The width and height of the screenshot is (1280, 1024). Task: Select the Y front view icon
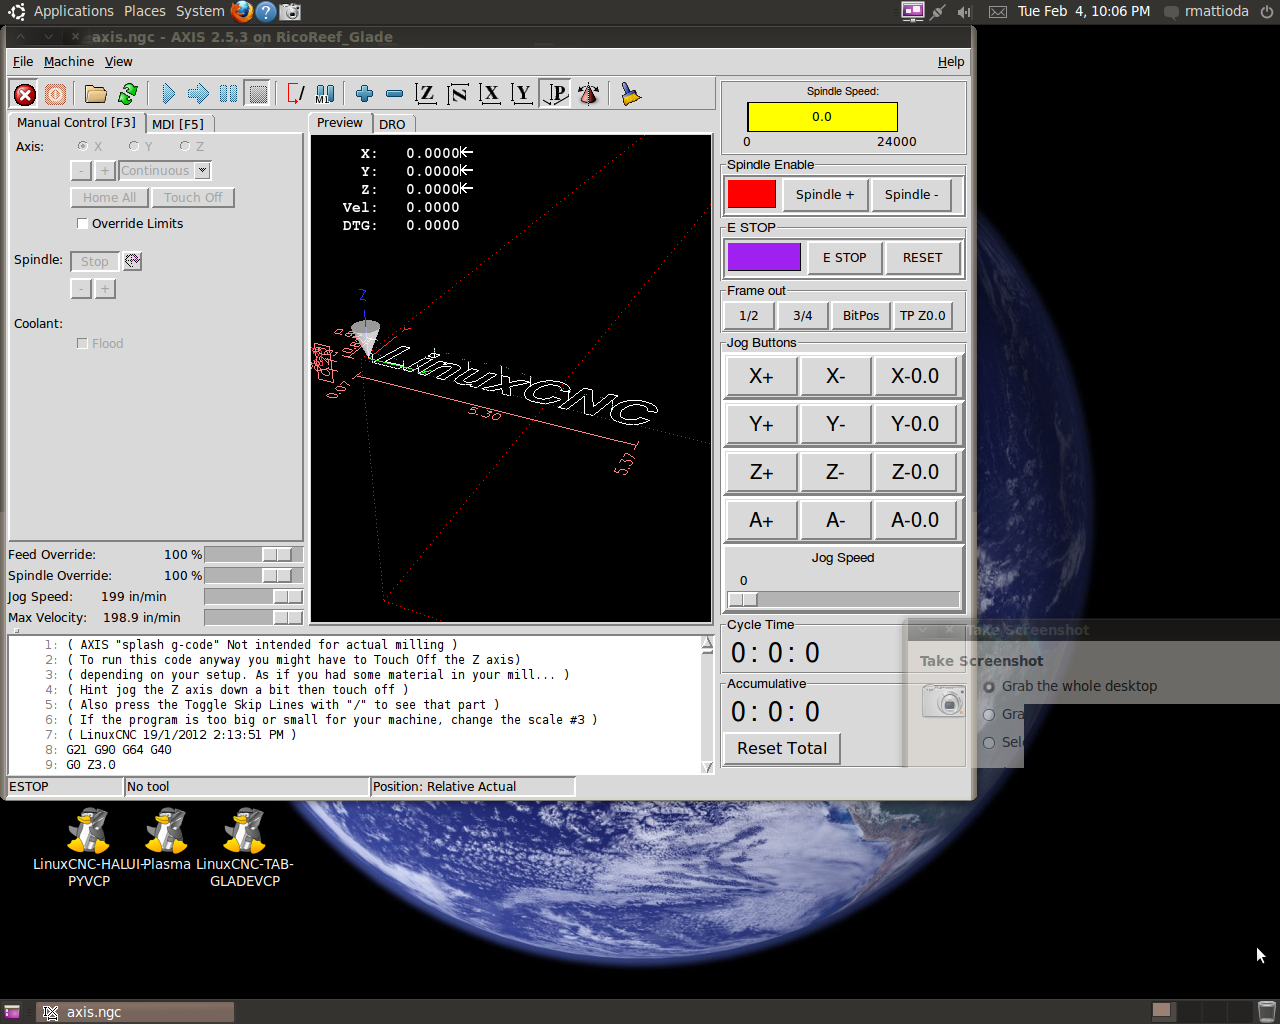point(522,94)
